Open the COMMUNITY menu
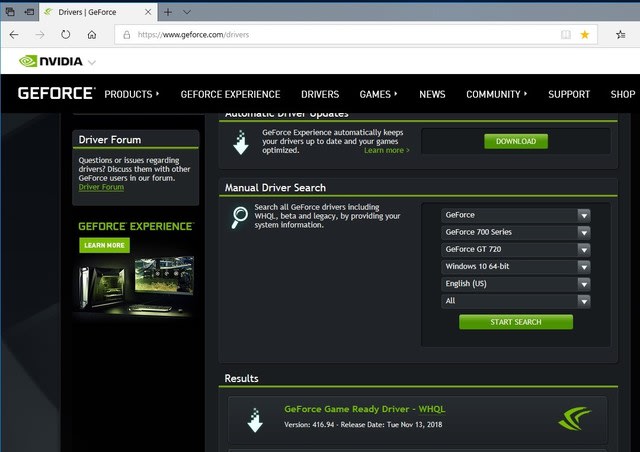The image size is (640, 452). 496,94
